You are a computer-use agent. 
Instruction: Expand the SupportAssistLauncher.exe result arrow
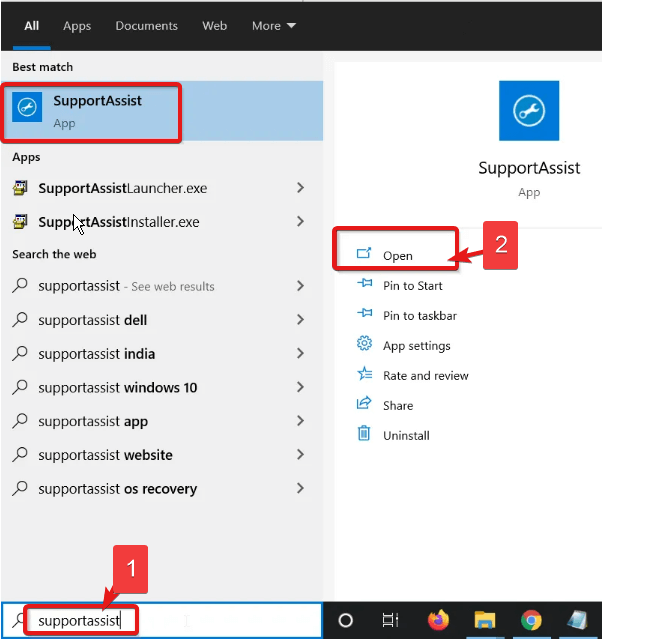301,188
